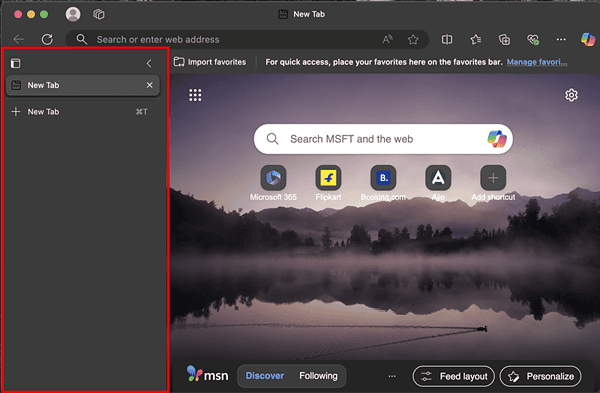Open the user profile avatar
This screenshot has height=393, width=600.
[73, 15]
